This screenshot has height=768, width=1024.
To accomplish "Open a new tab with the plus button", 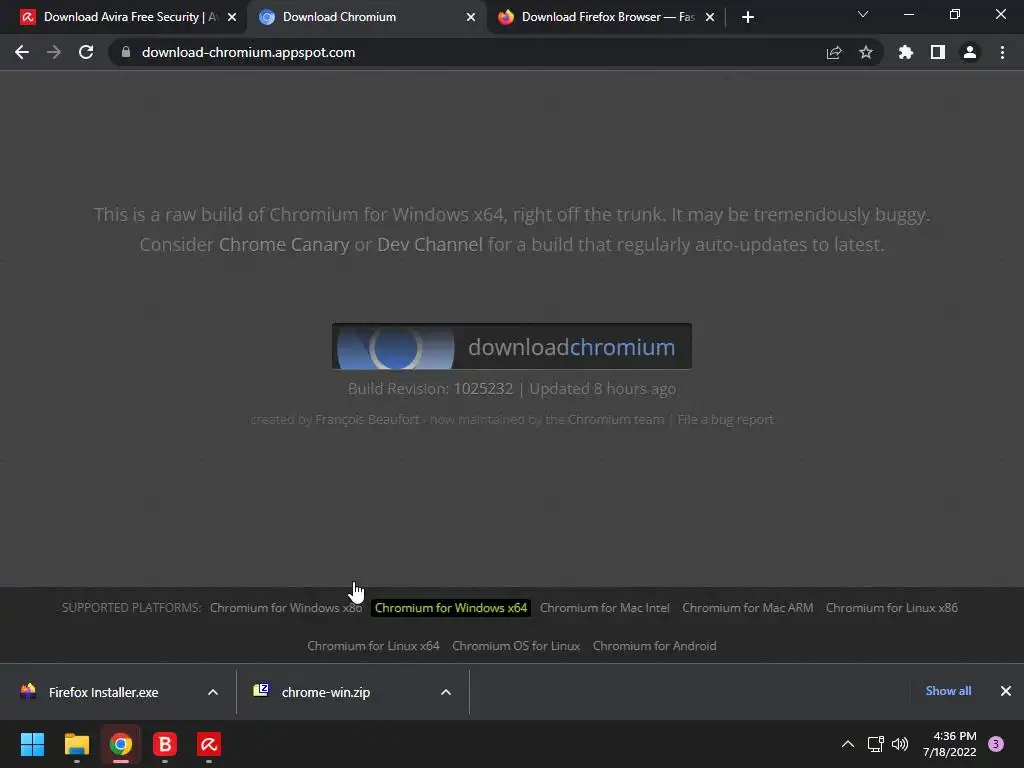I will click(x=748, y=17).
